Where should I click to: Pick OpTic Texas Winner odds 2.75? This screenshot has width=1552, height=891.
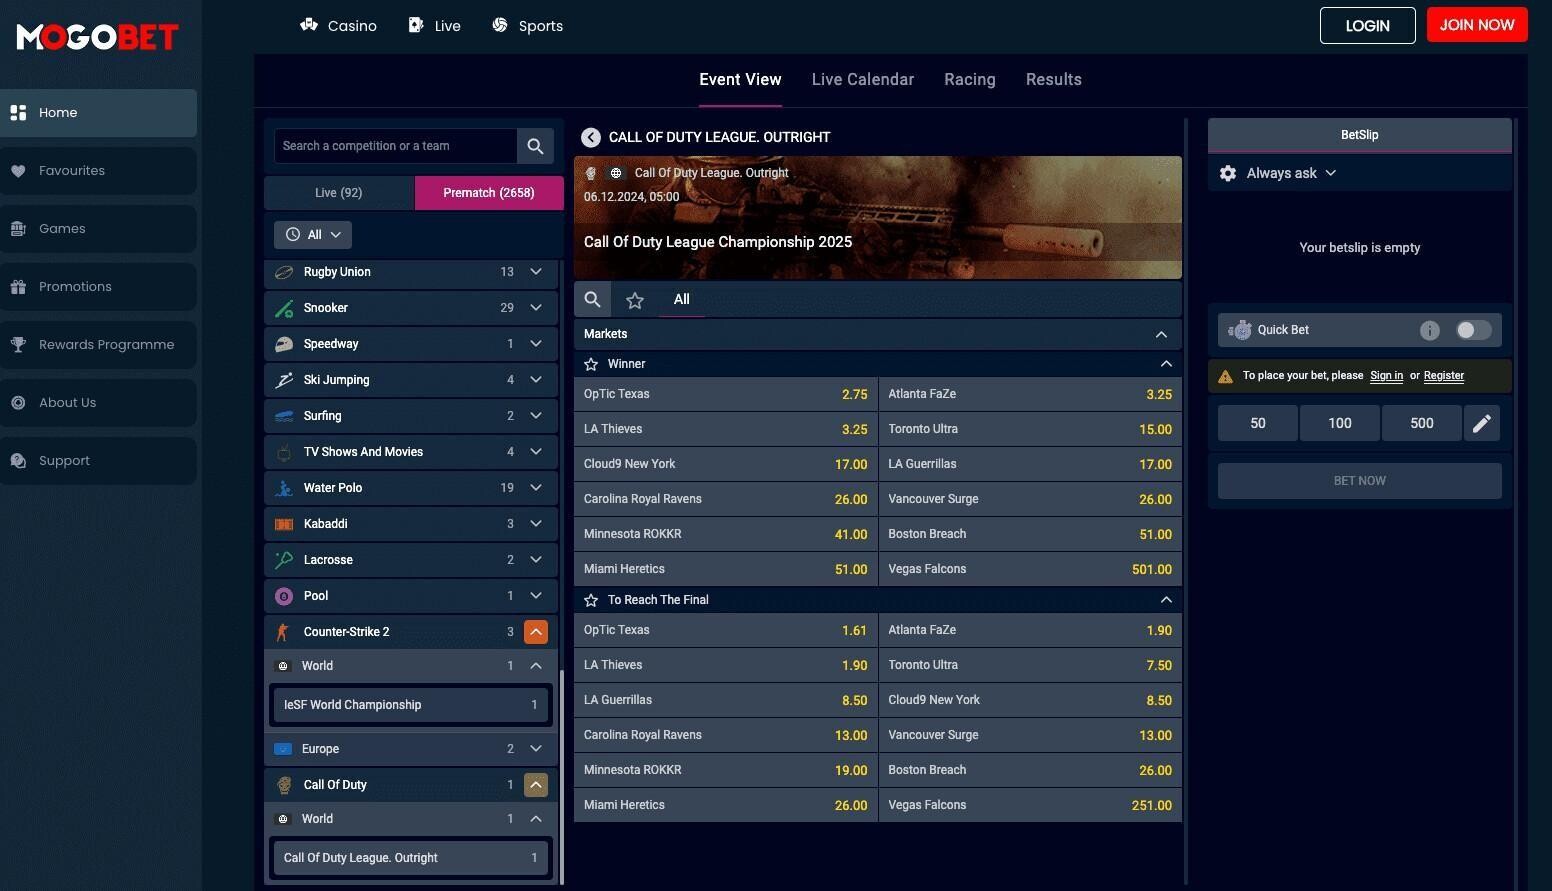[x=726, y=394]
